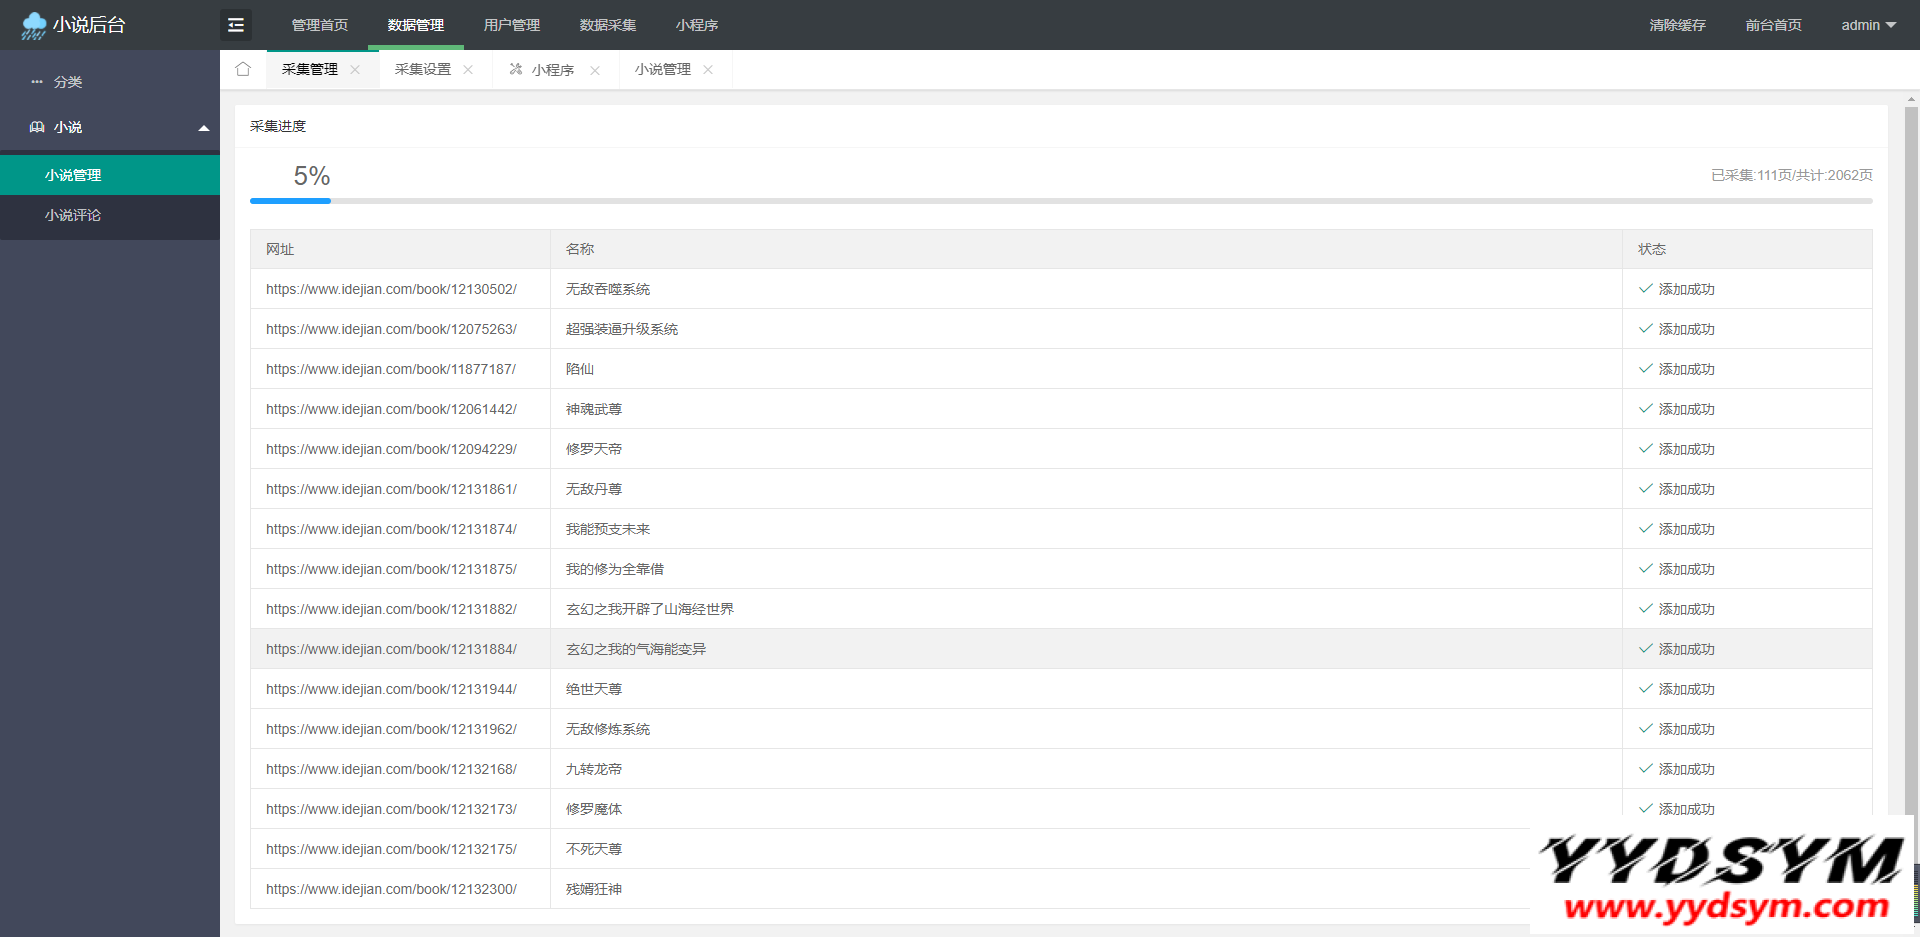The width and height of the screenshot is (1920, 937).
Task: Select 小说评论 in the sidebar
Action: tap(73, 215)
